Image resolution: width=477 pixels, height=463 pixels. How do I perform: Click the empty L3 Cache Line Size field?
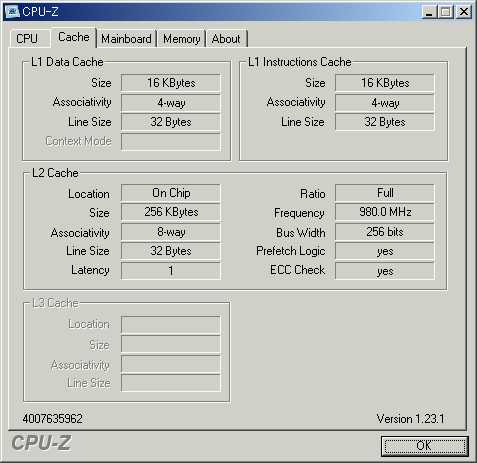pos(171,383)
